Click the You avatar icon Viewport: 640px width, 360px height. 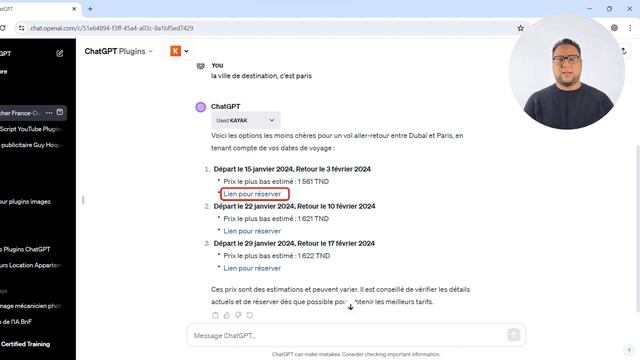click(200, 66)
